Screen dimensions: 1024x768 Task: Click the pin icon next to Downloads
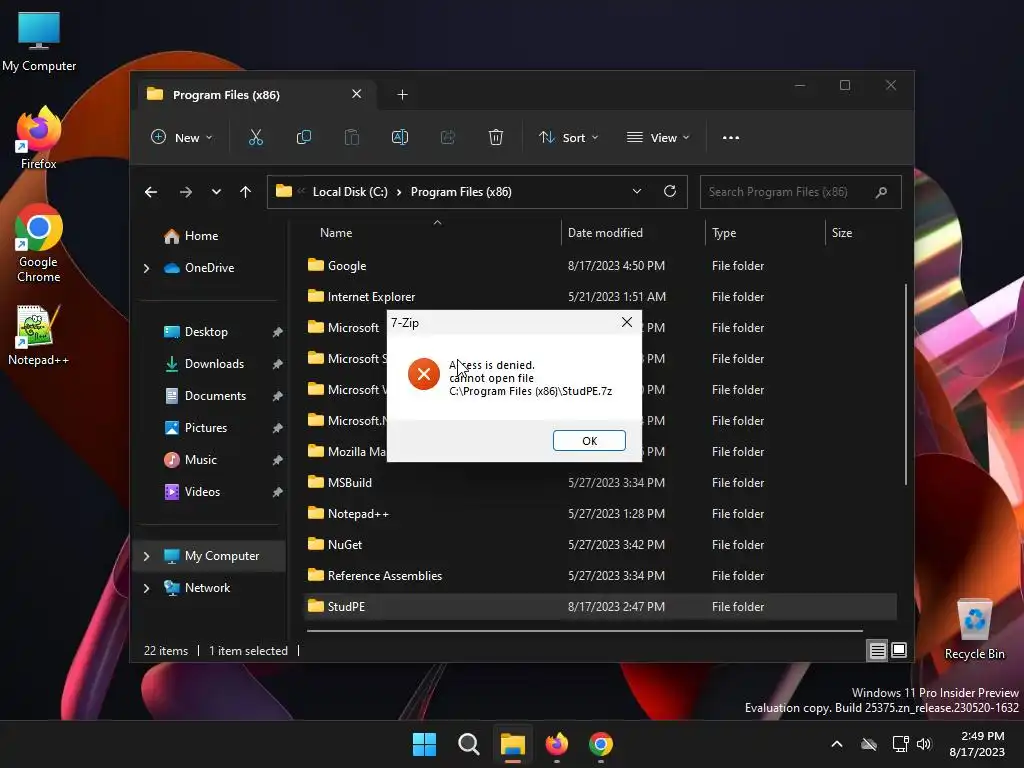[278, 364]
